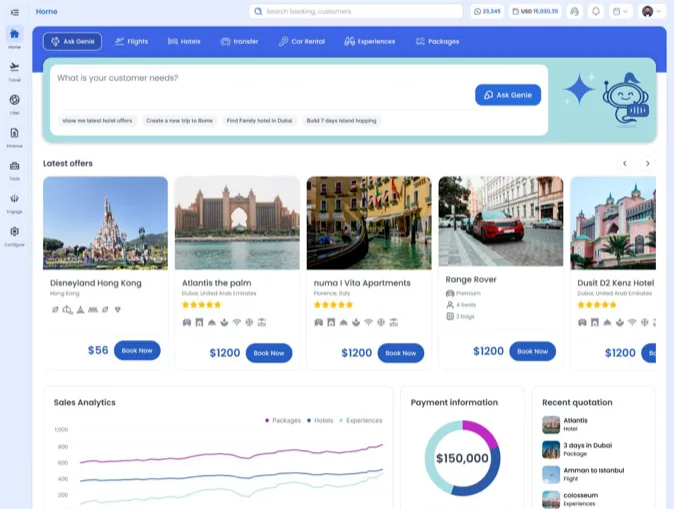
Task: Book Now the Disneyland Hong Kong offer
Action: (137, 351)
